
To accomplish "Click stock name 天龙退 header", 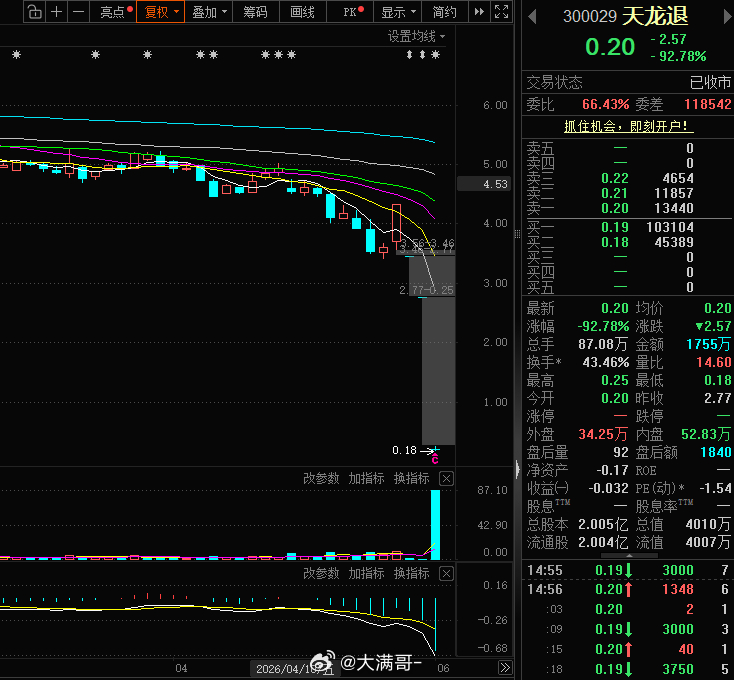I will click(655, 16).
